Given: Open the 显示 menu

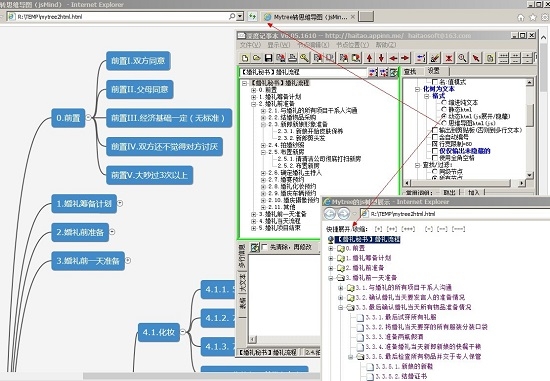Looking at the screenshot, I should (x=279, y=45).
